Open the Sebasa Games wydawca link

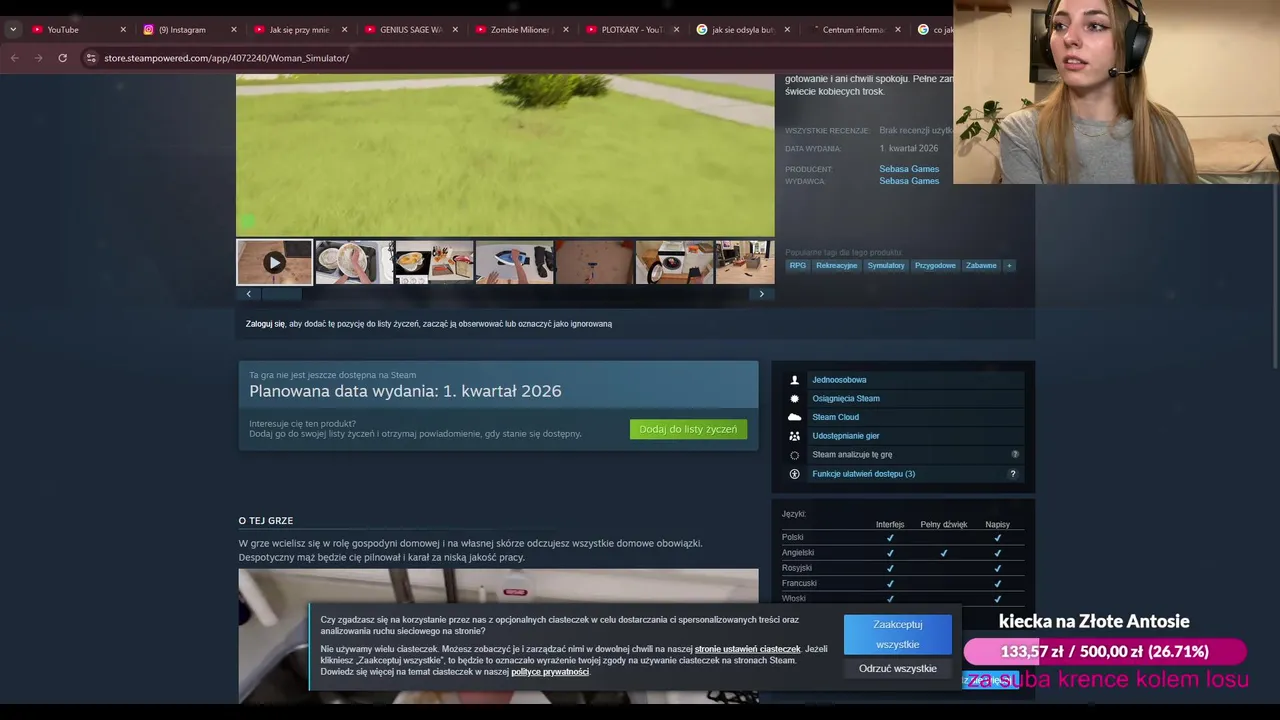click(909, 181)
